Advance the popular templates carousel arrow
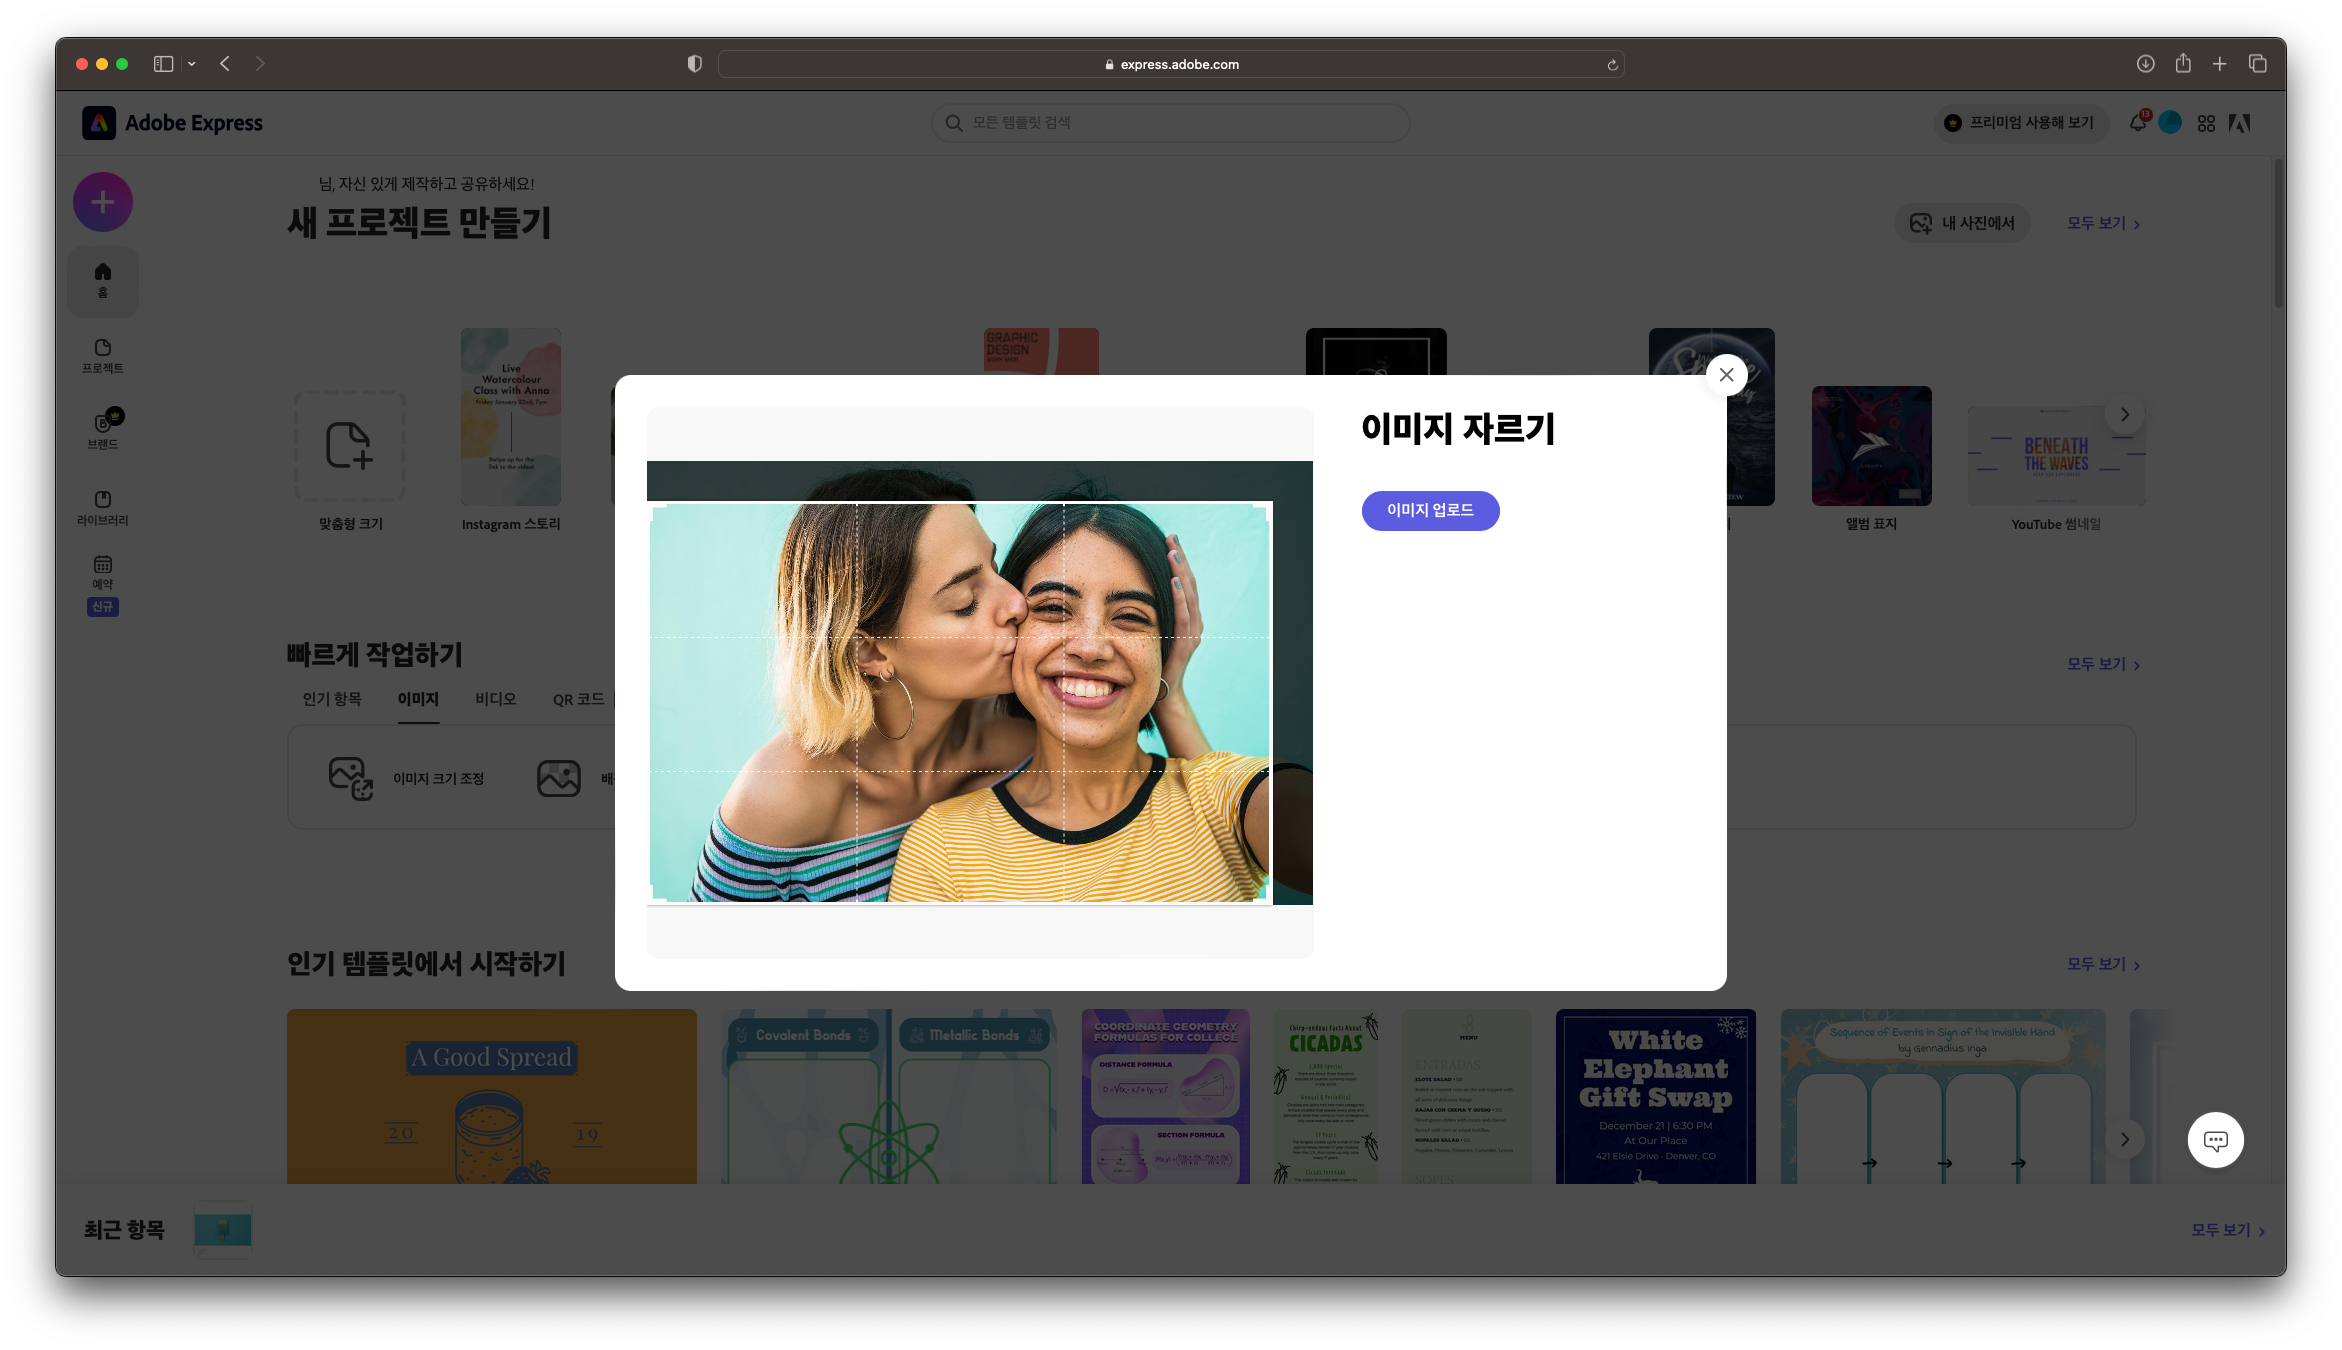 (x=2124, y=1139)
